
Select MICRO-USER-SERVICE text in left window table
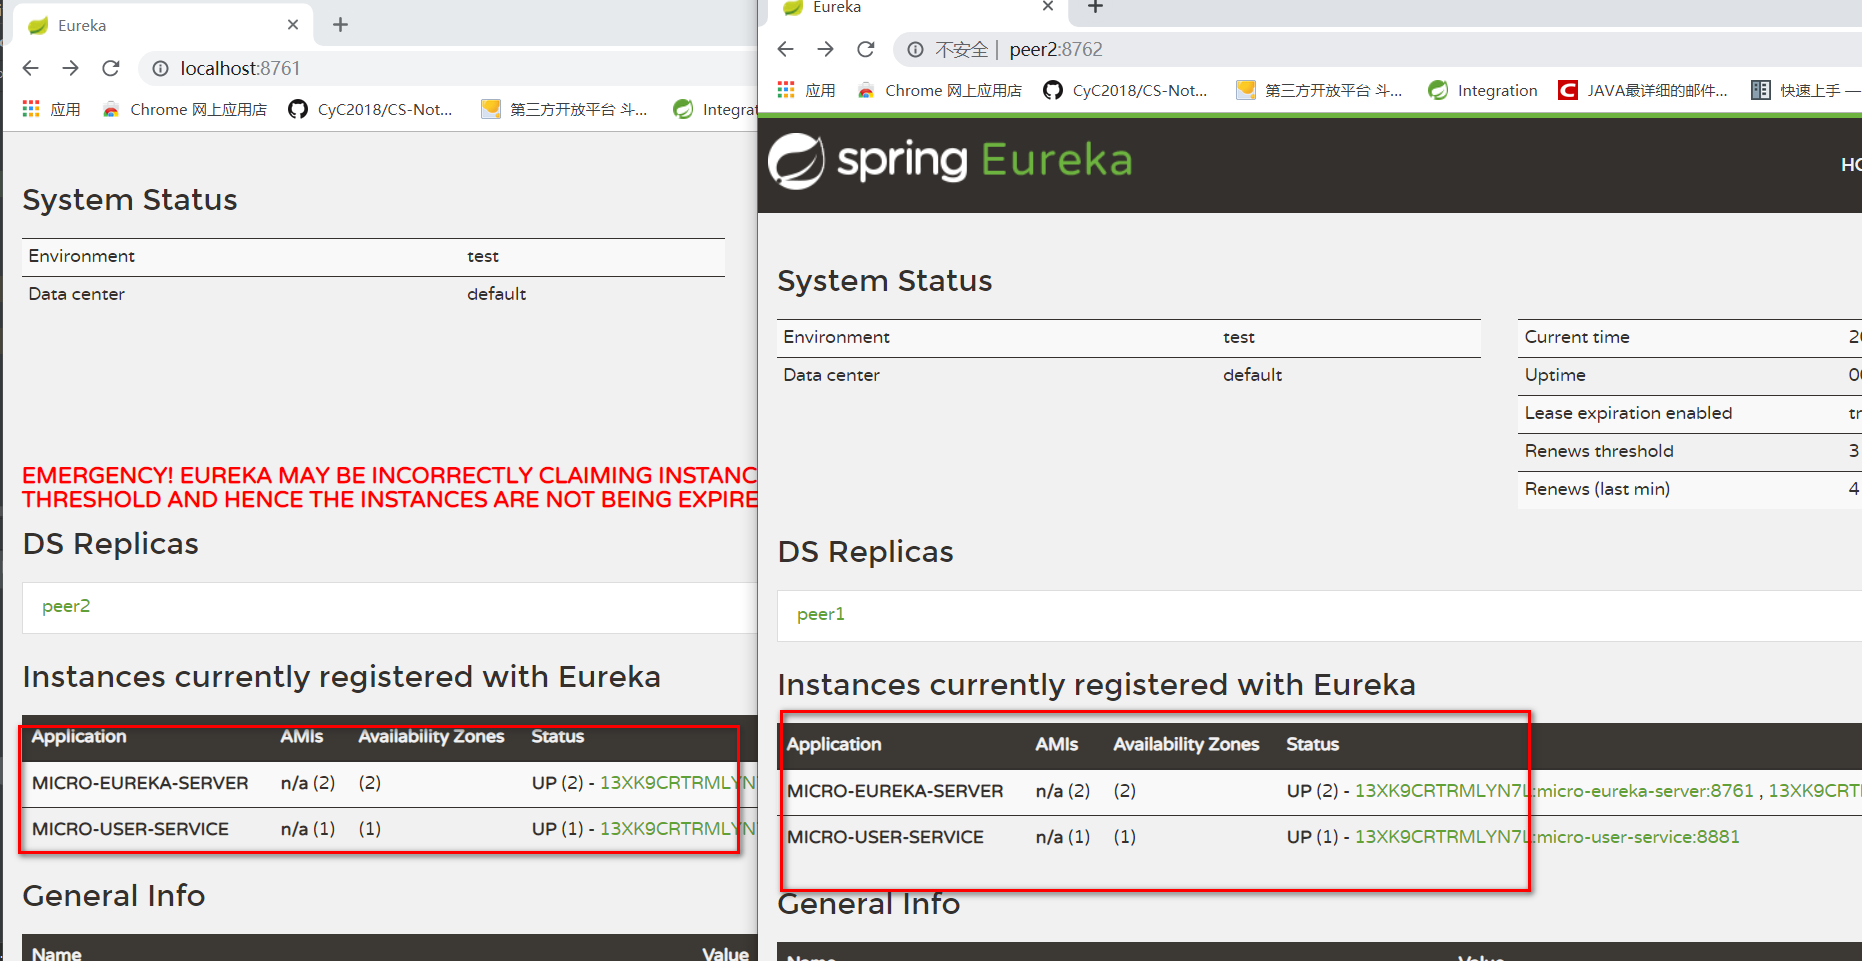tap(130, 829)
